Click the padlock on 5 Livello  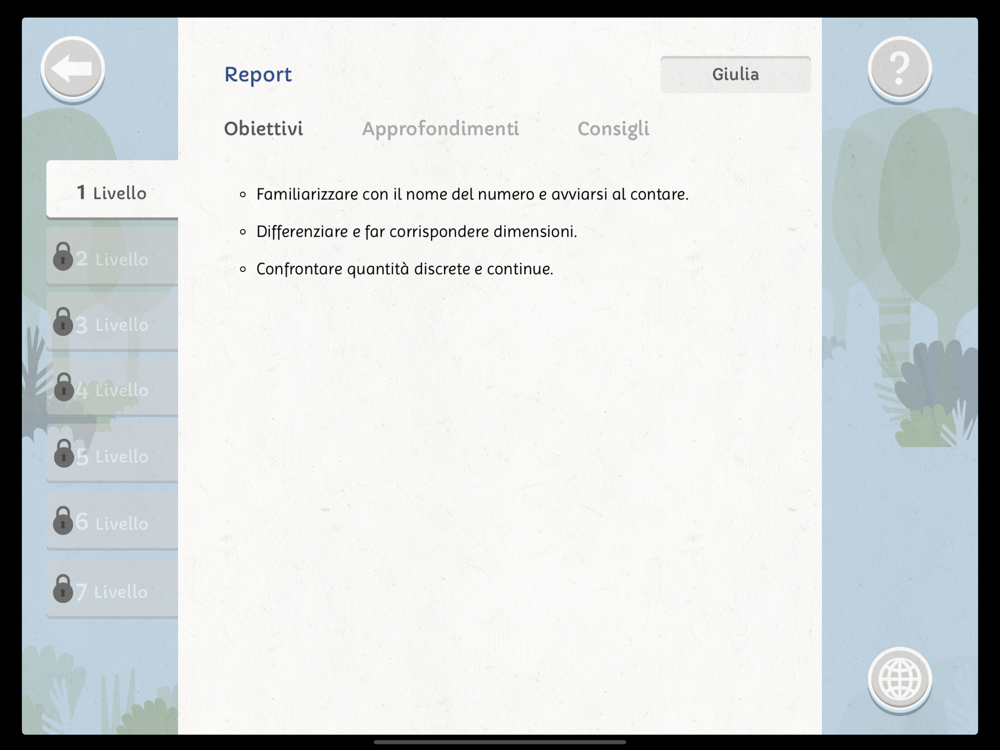click(x=63, y=453)
